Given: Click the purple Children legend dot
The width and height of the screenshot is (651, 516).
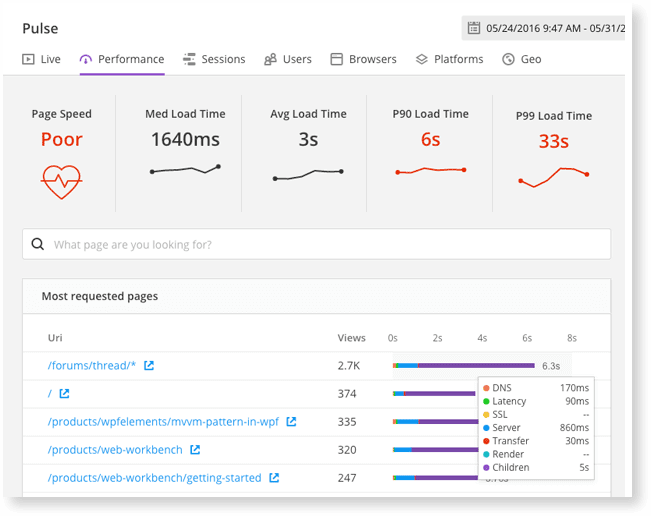Looking at the screenshot, I should pos(486,467).
